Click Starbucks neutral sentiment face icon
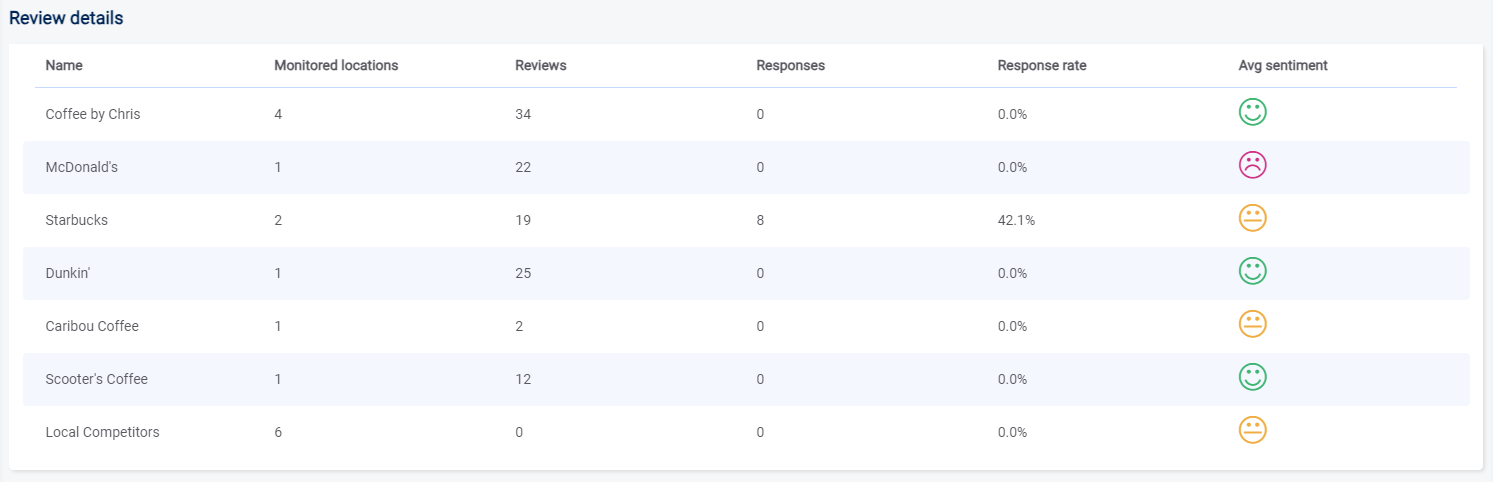This screenshot has width=1493, height=482. 1252,218
